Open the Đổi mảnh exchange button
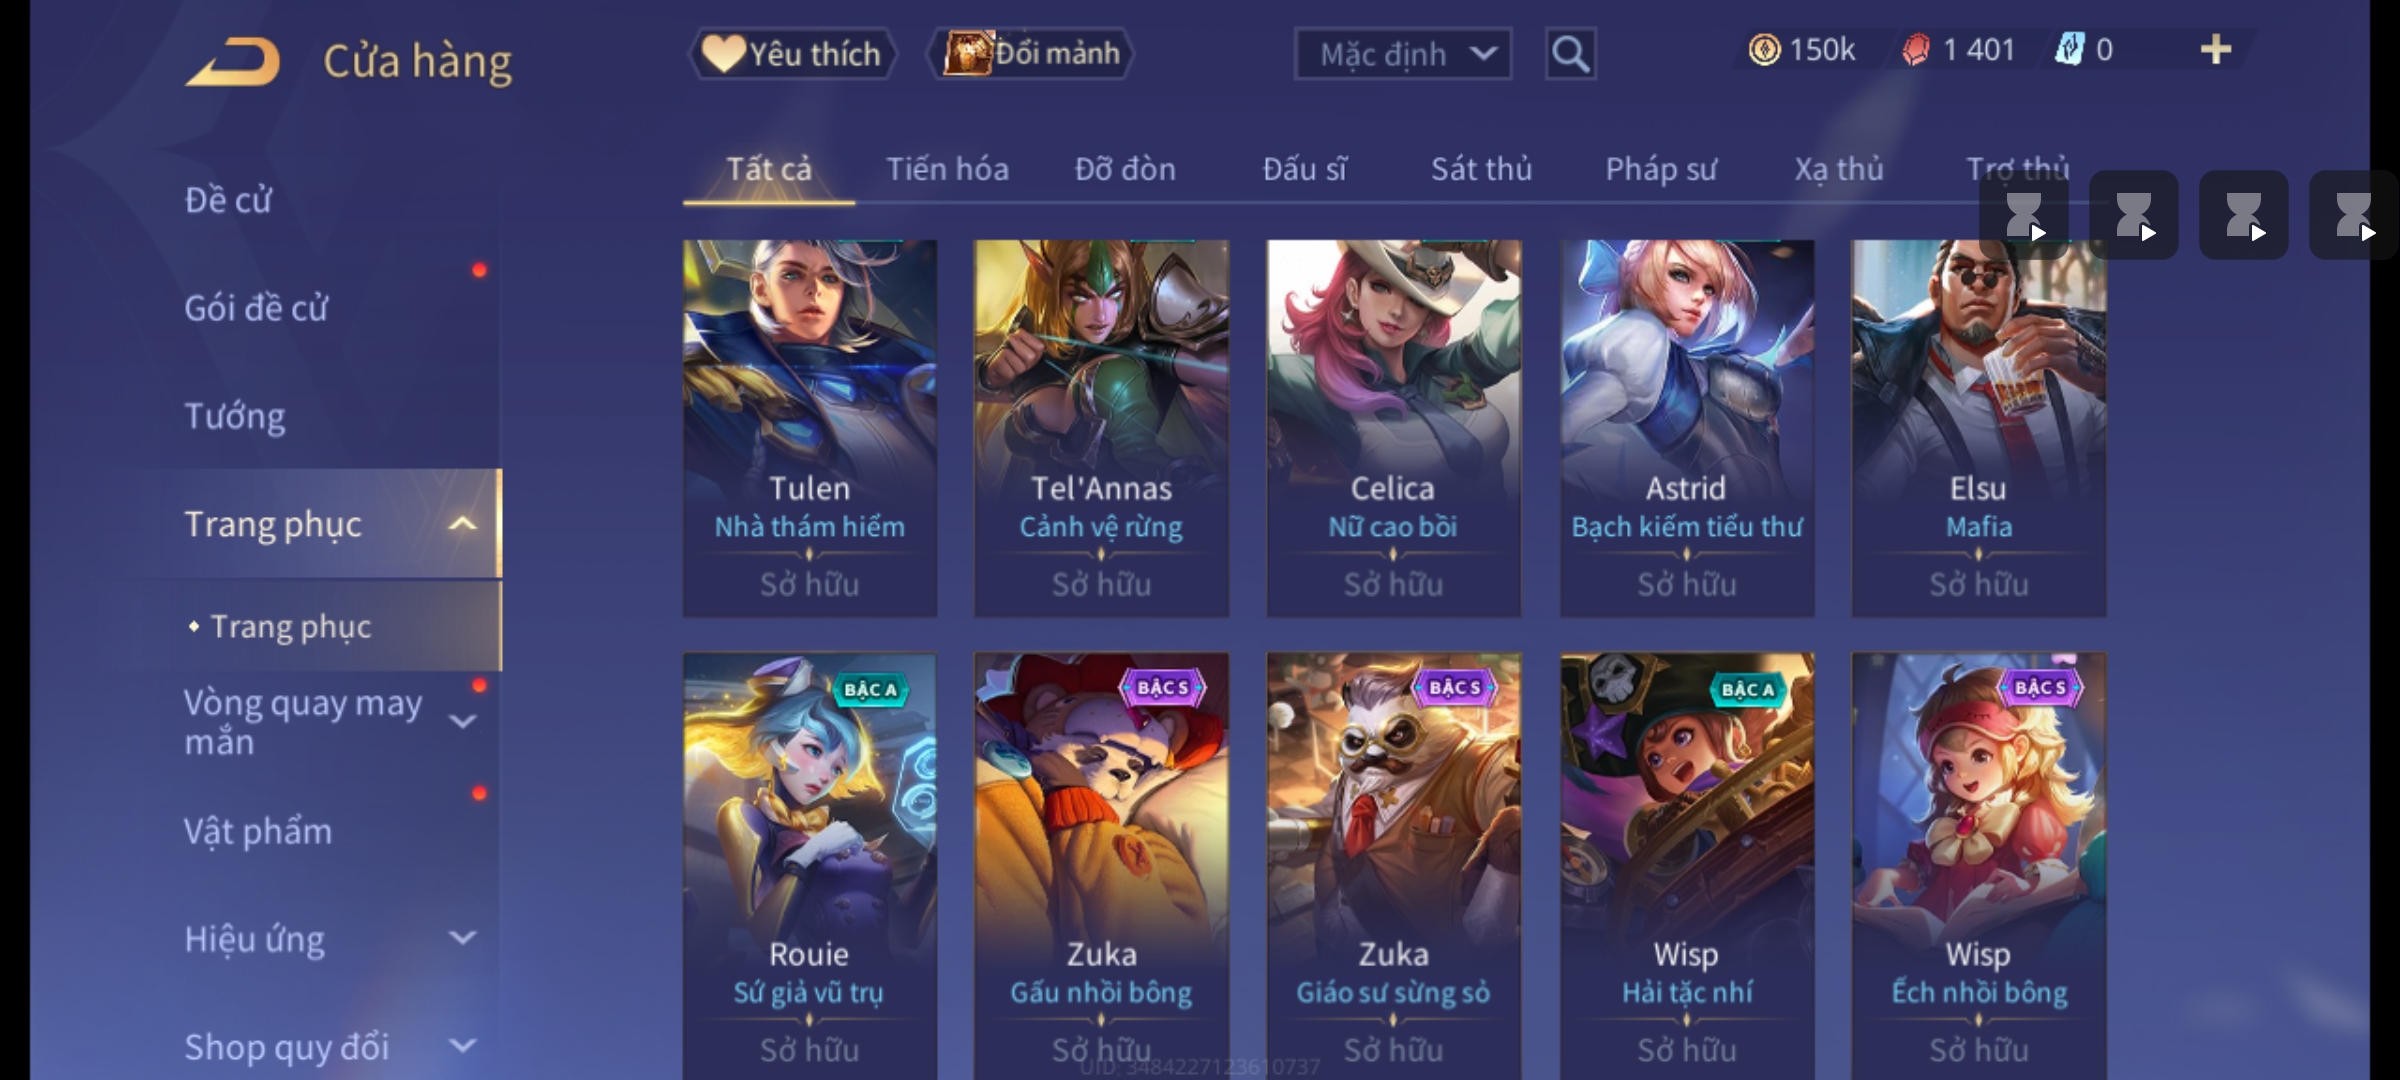Screen dimensions: 2400x1080 pos(1031,54)
